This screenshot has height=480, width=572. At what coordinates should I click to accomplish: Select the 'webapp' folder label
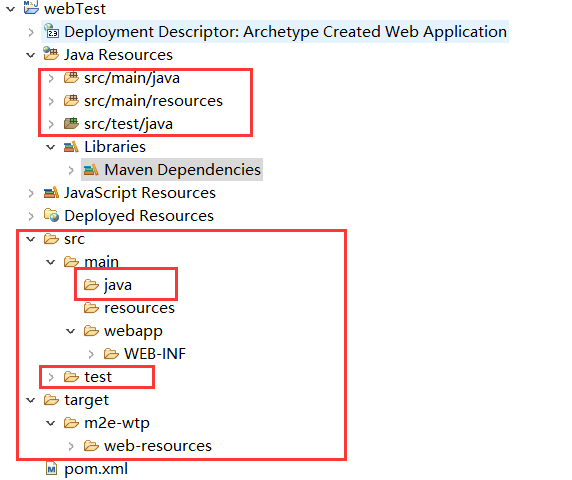[x=133, y=332]
